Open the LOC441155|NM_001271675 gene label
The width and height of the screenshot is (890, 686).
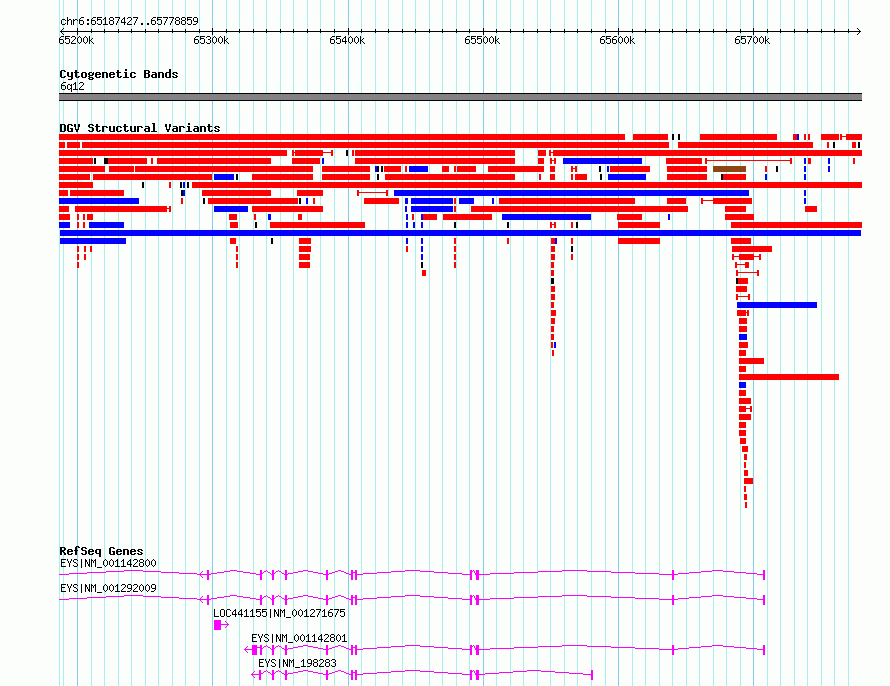[279, 613]
